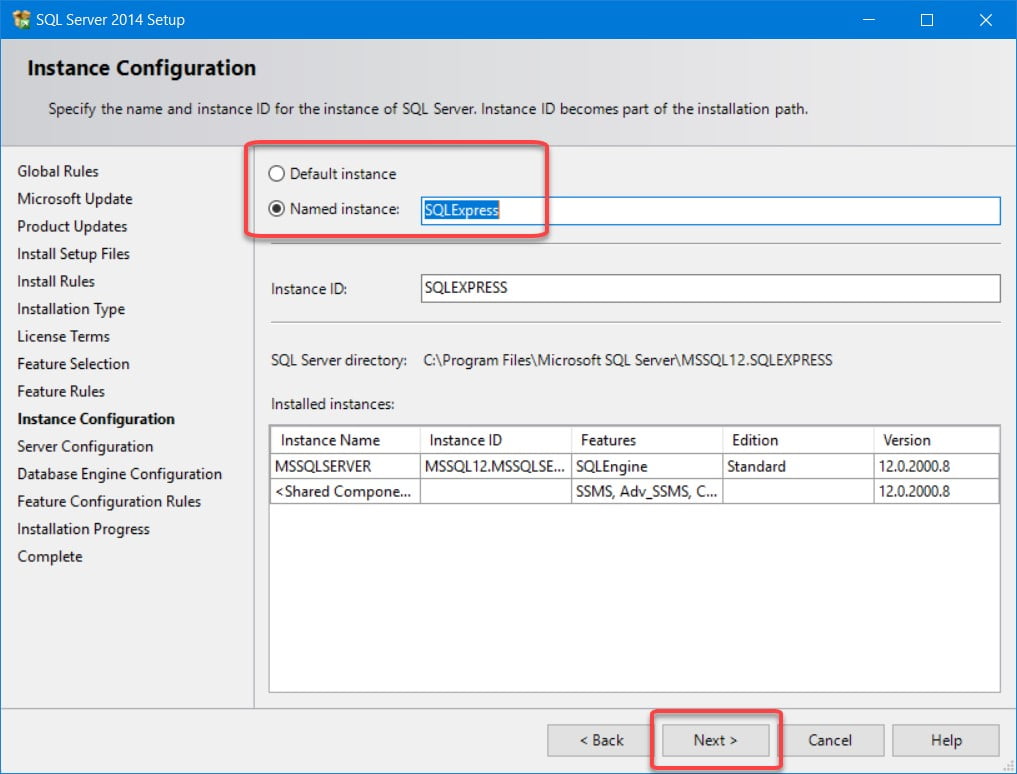Viewport: 1017px width, 774px height.
Task: Go to the Server Configuration step
Action: tap(85, 446)
